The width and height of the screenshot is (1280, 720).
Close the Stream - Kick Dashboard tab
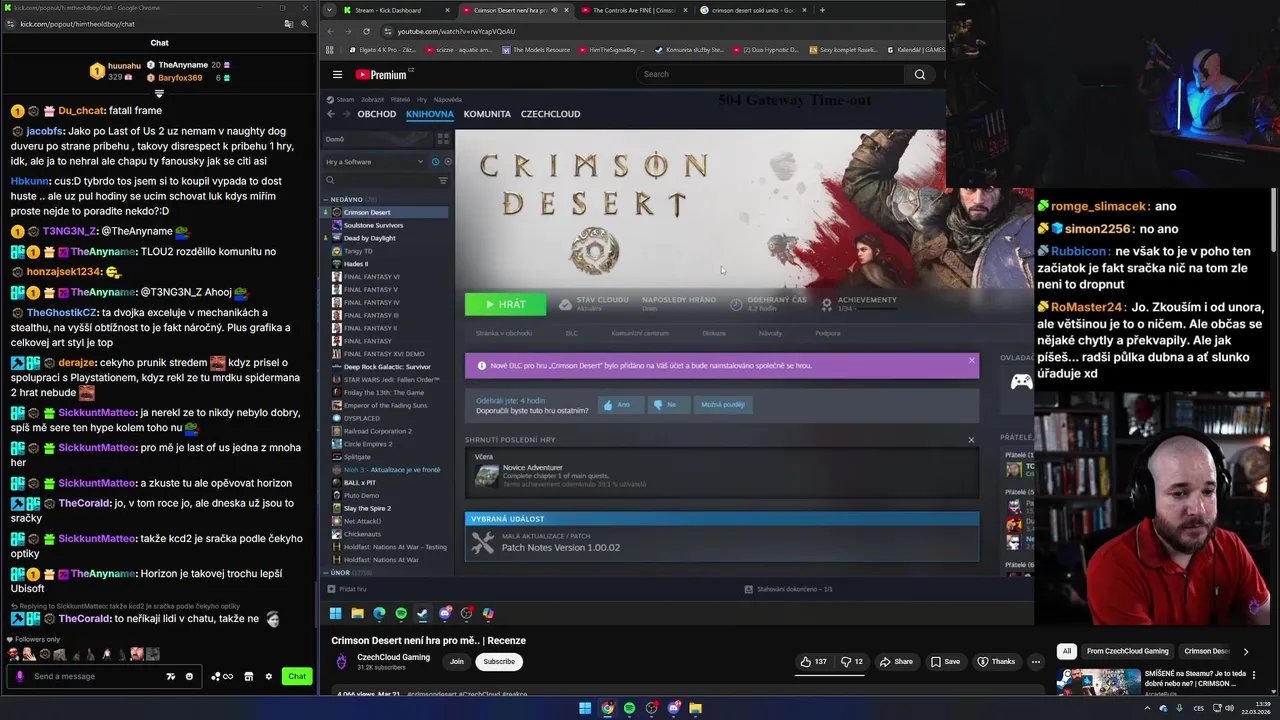click(x=447, y=10)
